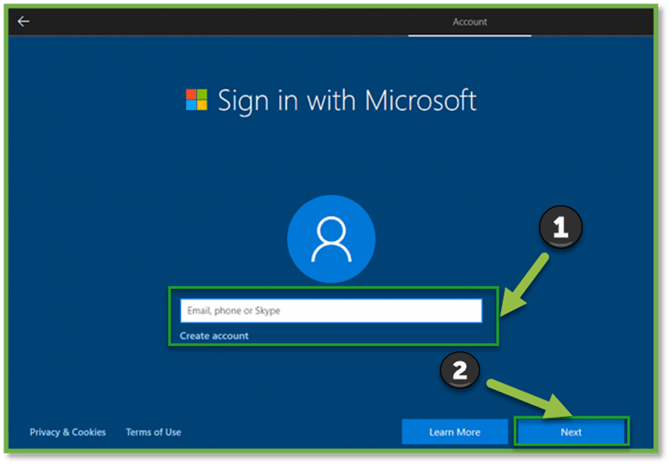Screen dimensions: 670x465
Task: Click the back arrow icon
Action: (24, 21)
